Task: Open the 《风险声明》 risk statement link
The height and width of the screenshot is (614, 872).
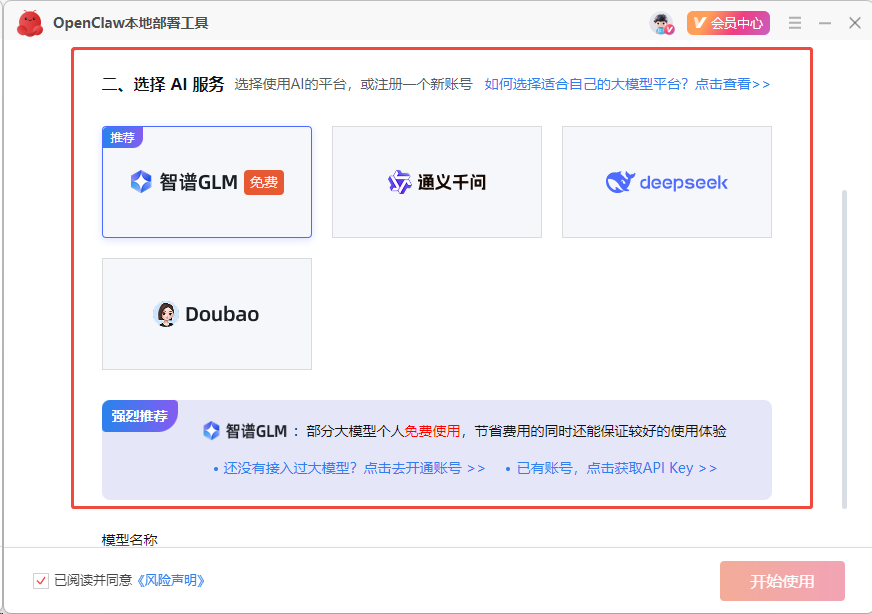Action: [172, 580]
